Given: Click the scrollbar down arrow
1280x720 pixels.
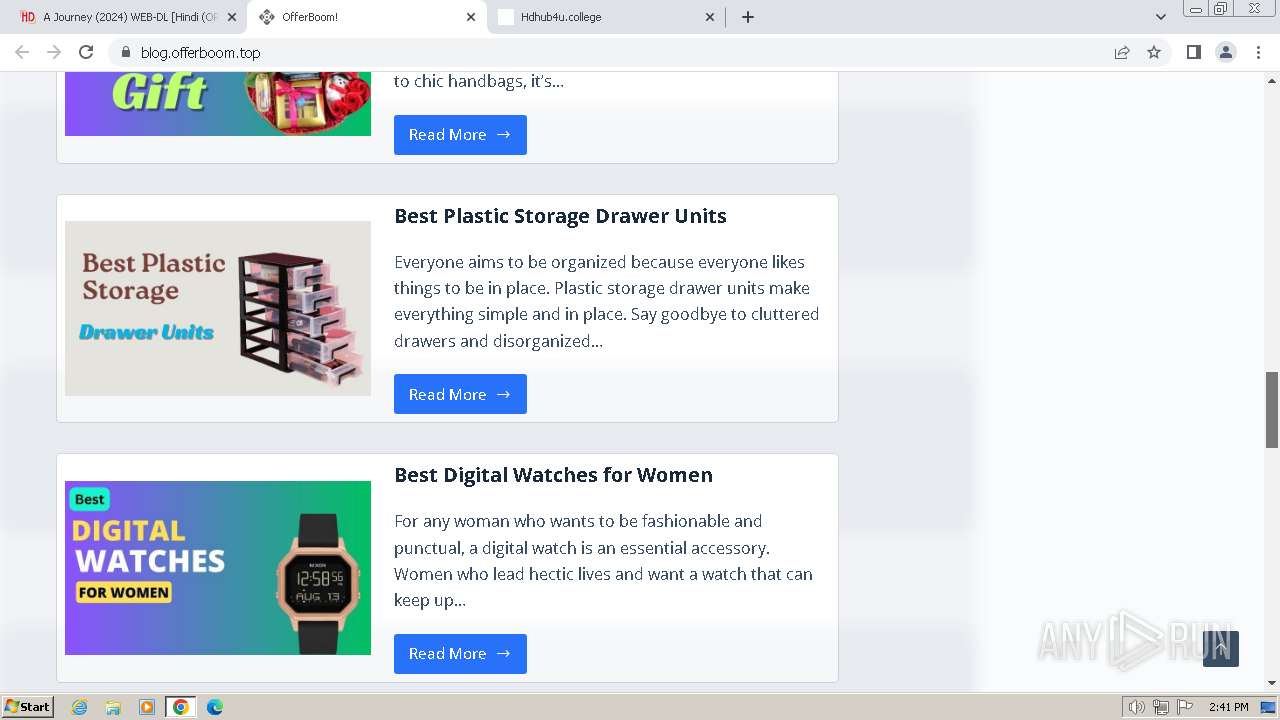Looking at the screenshot, I should click(x=1272, y=683).
